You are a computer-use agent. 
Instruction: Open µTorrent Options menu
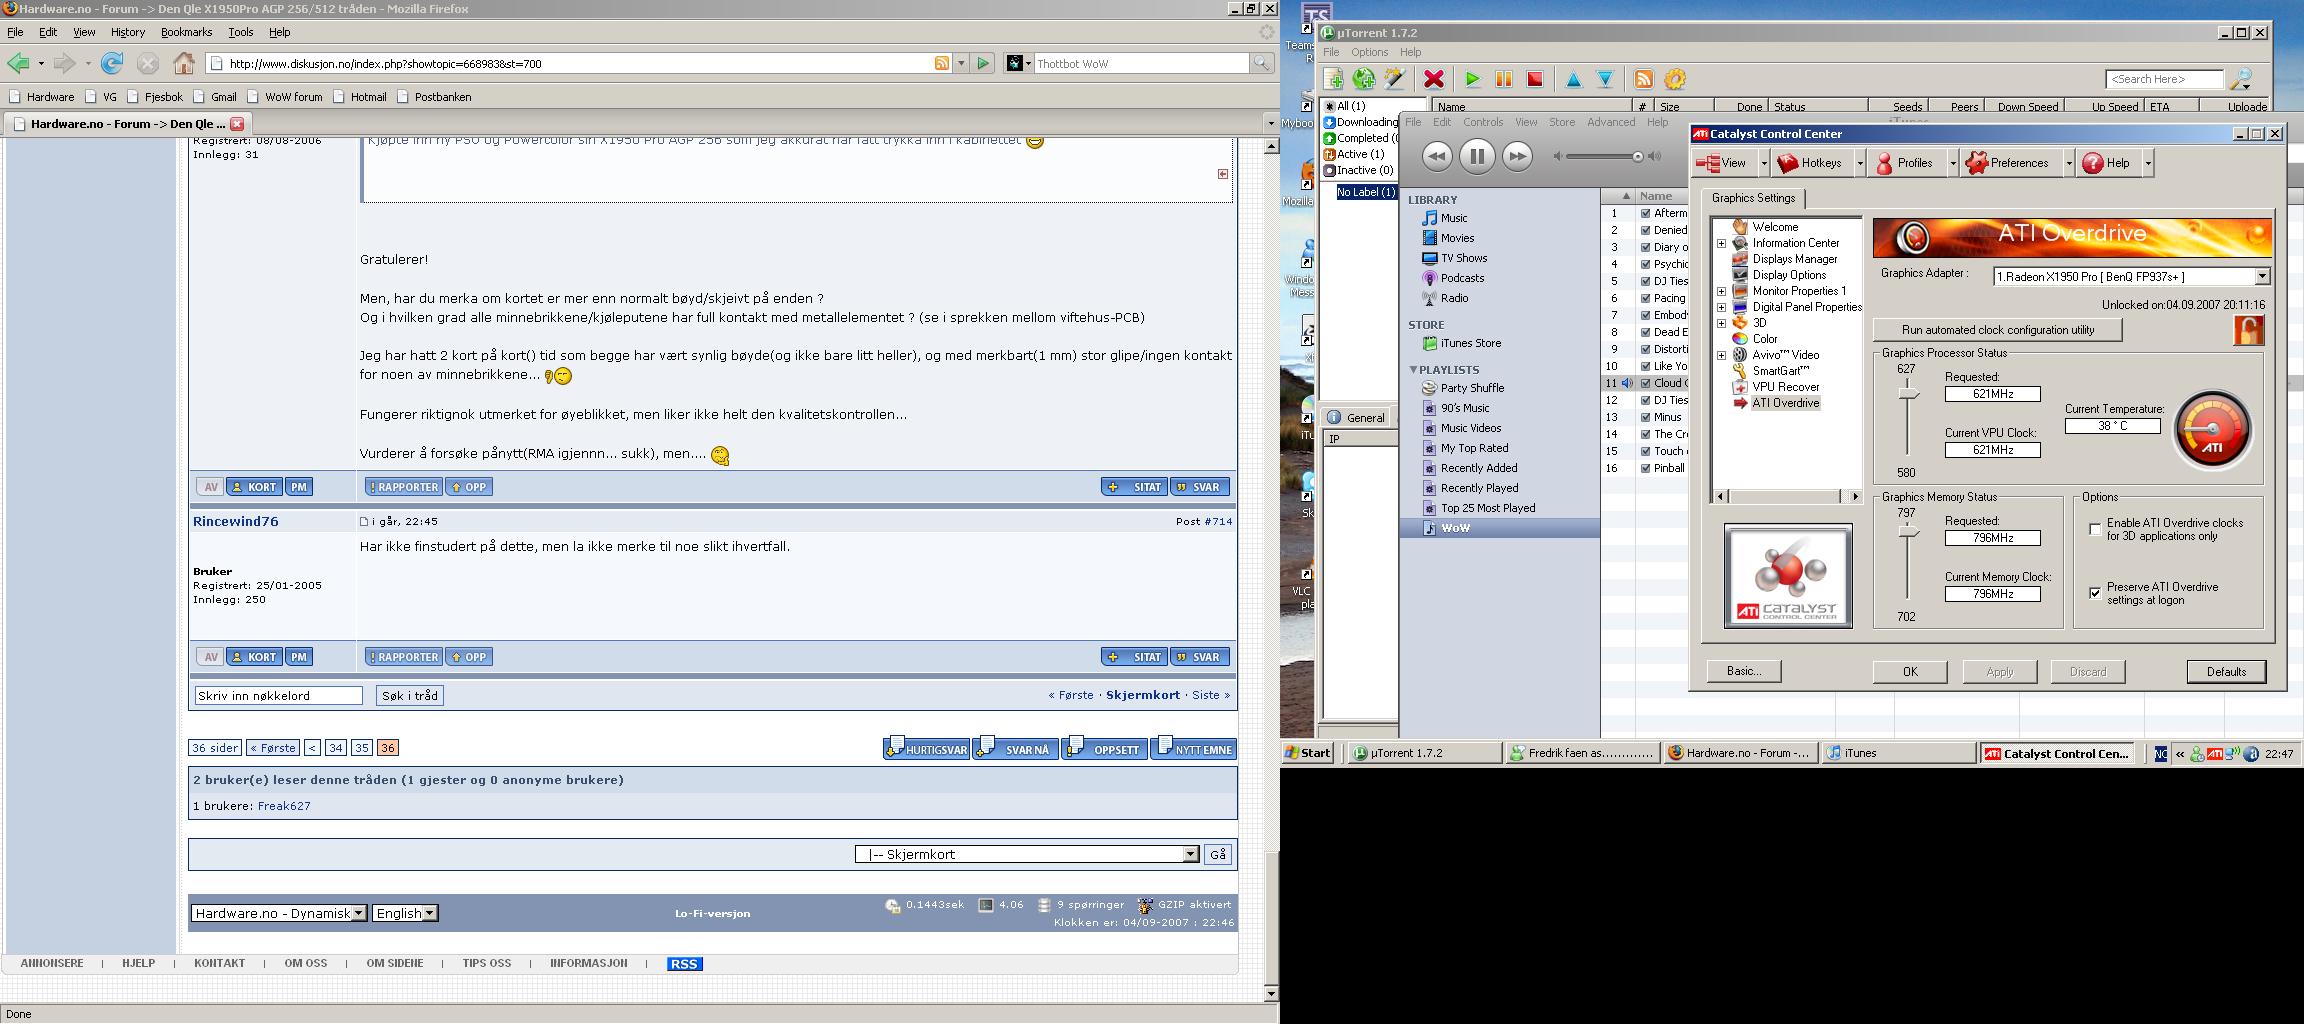coord(1369,52)
